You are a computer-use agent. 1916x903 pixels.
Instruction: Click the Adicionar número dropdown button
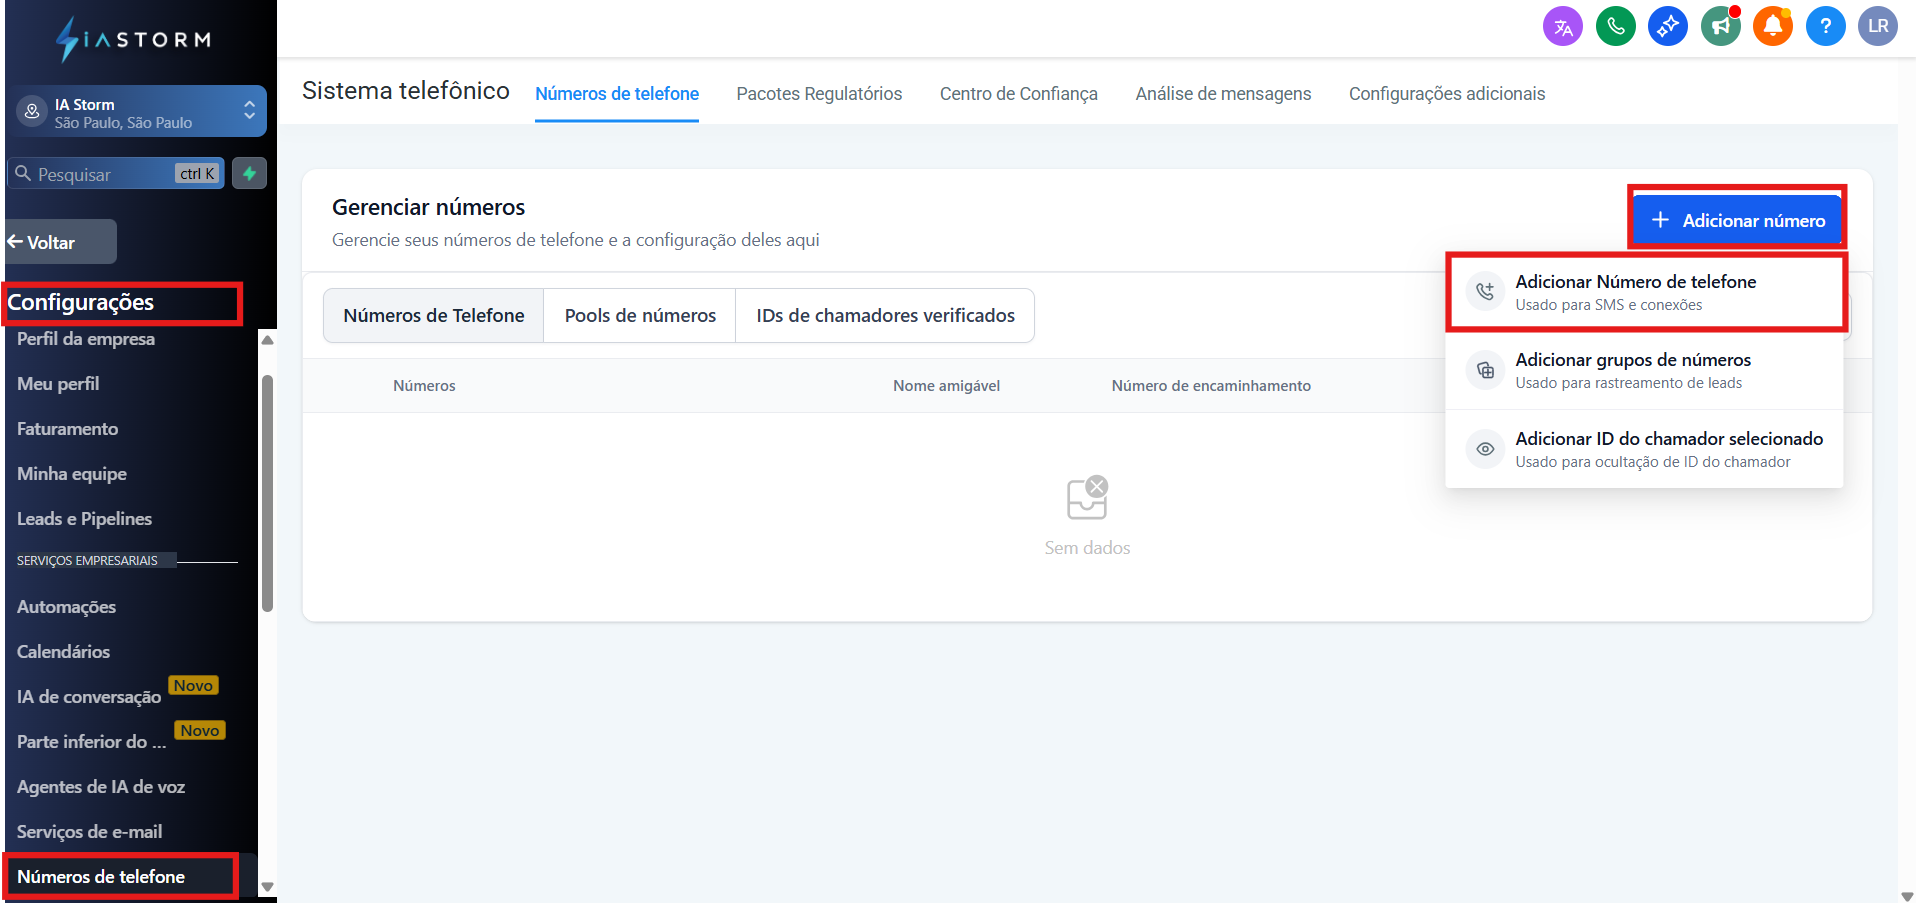point(1737,221)
